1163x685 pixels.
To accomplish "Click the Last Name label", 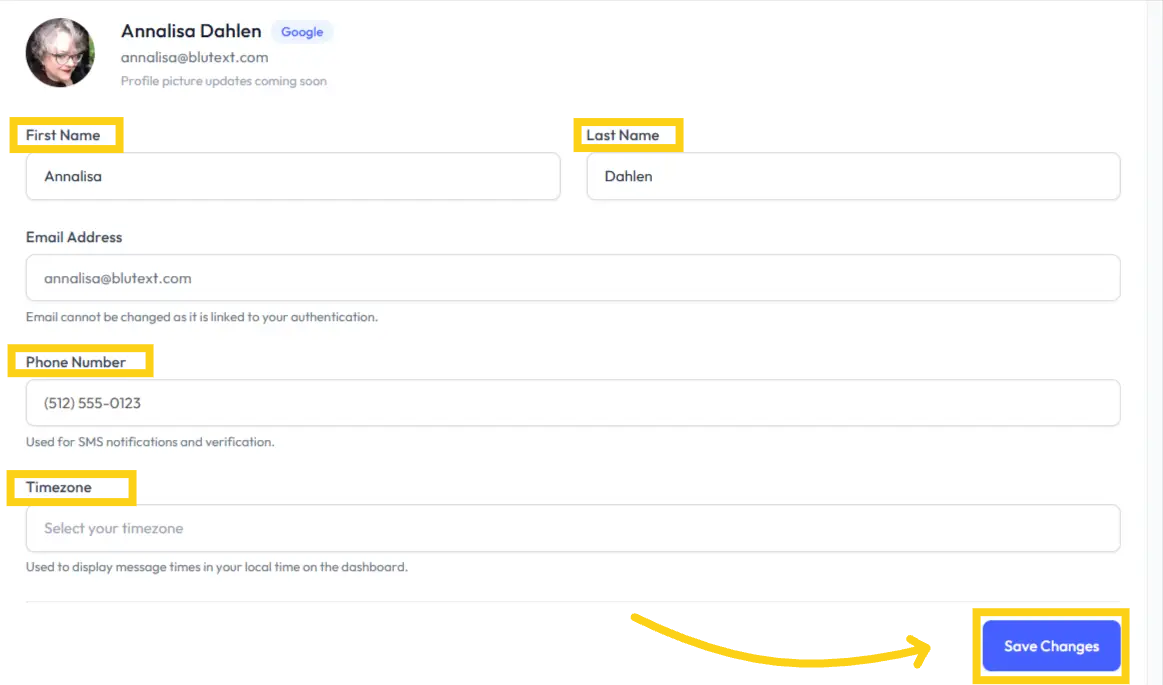I will [623, 135].
